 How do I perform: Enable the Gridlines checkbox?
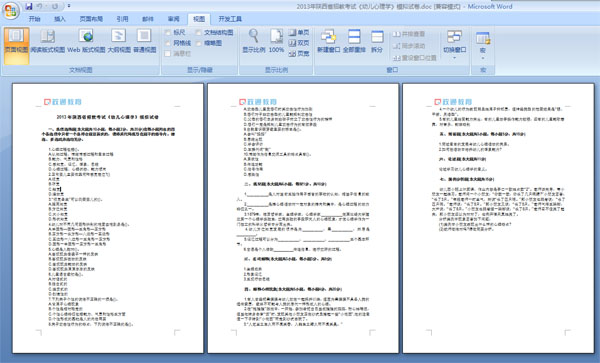click(x=168, y=43)
